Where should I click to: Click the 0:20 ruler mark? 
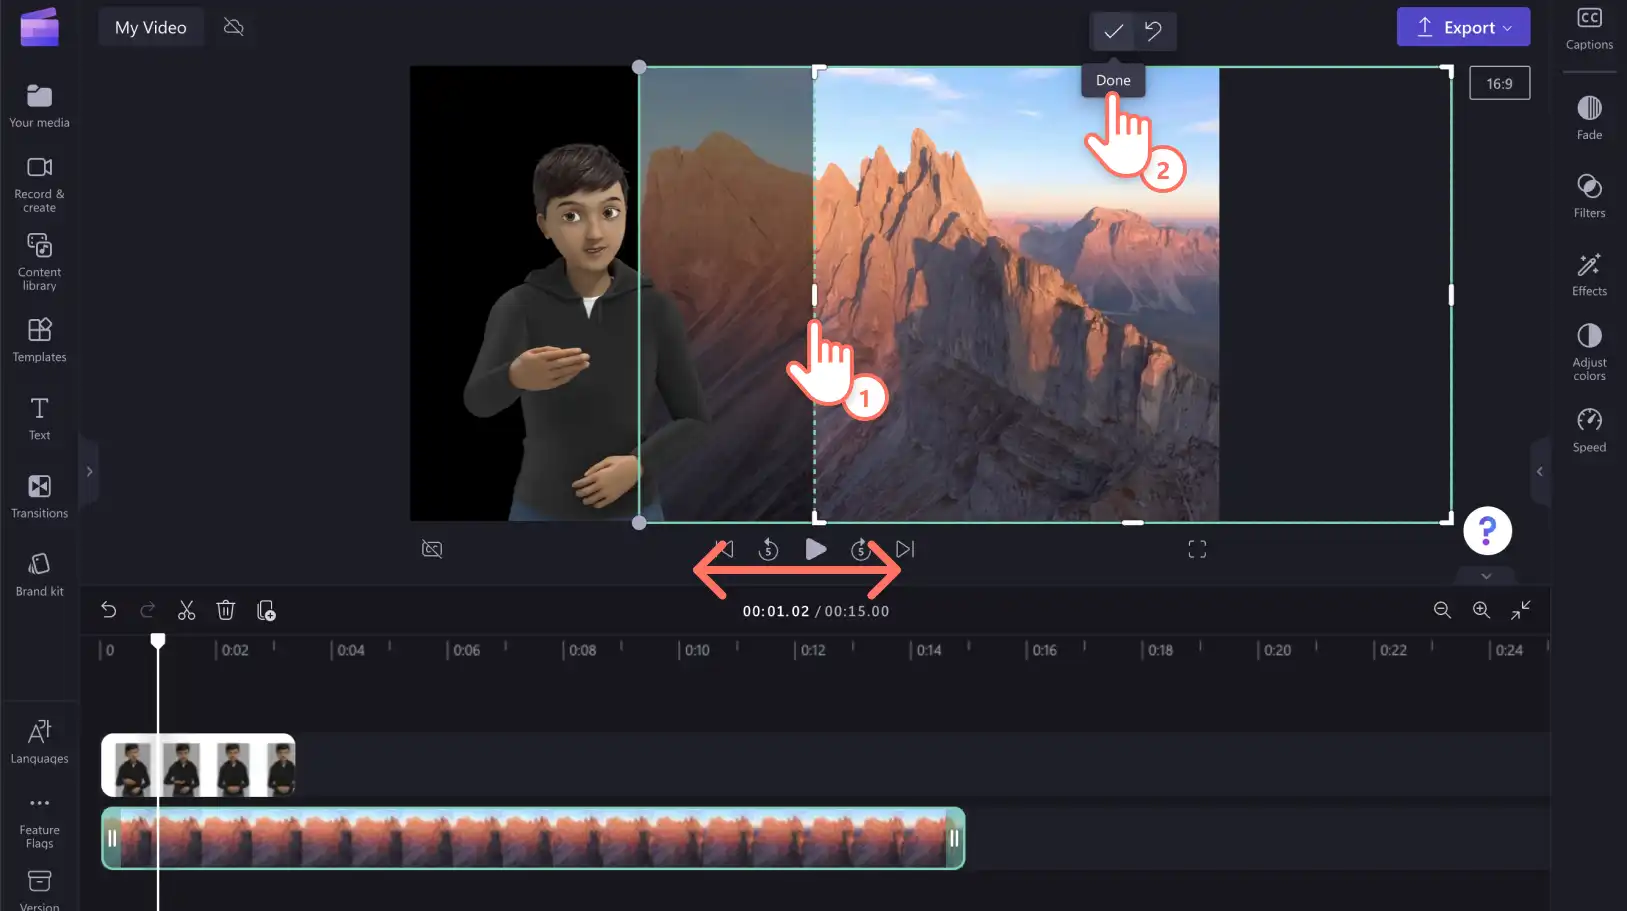click(x=1276, y=650)
